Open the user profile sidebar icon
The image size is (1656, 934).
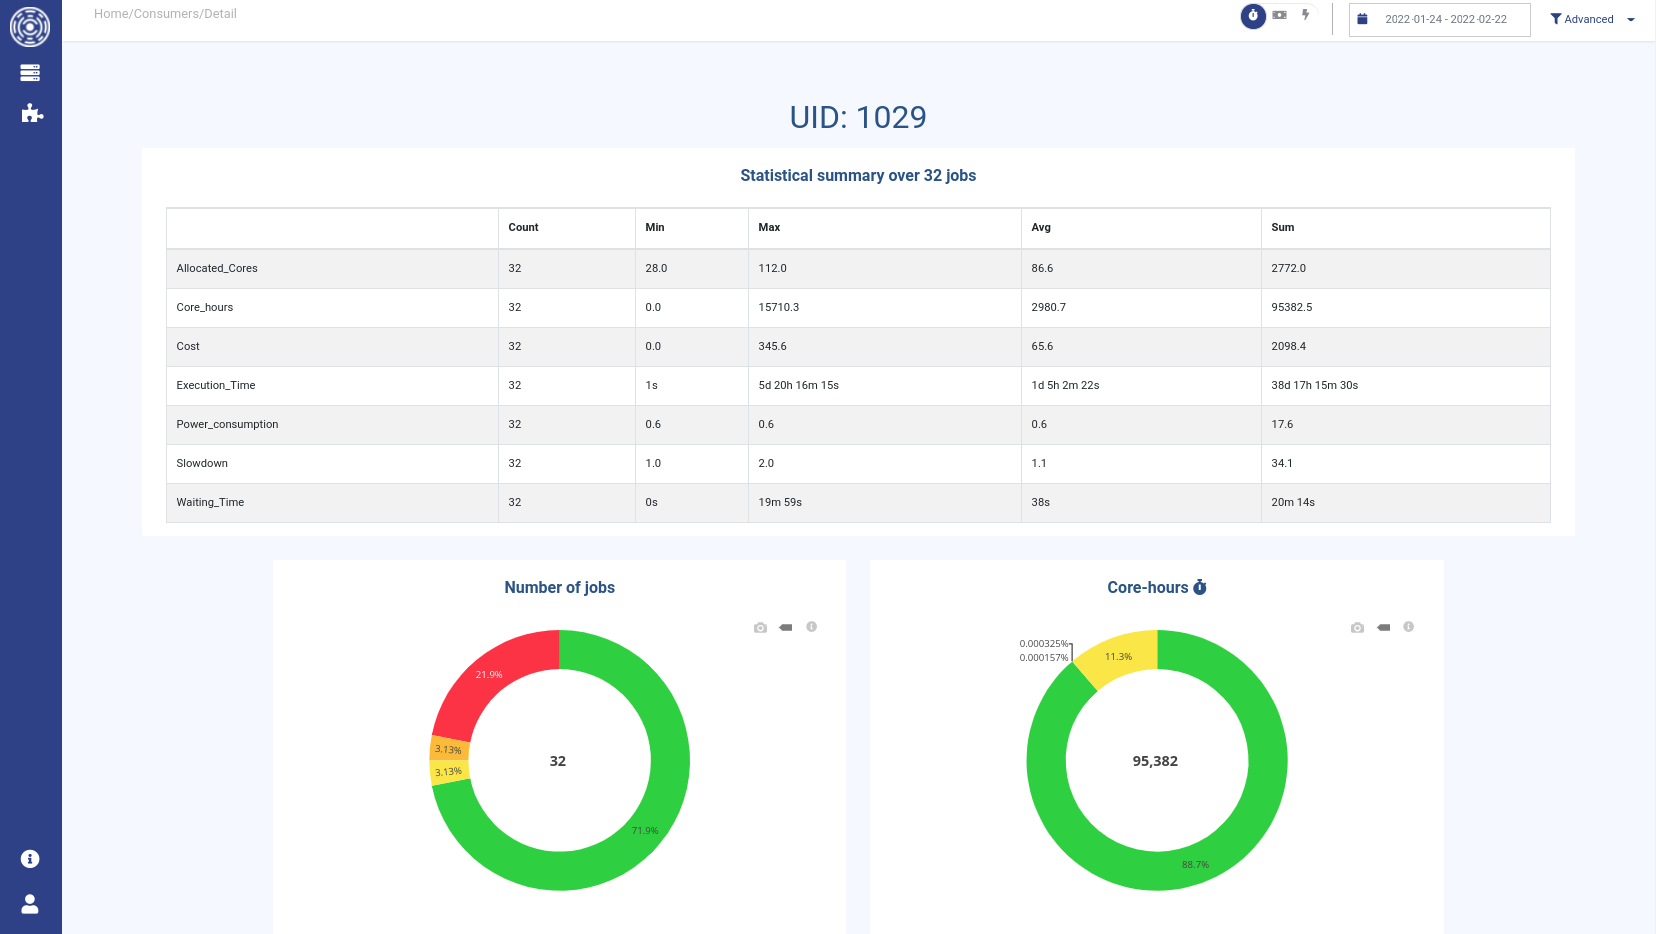pos(30,904)
